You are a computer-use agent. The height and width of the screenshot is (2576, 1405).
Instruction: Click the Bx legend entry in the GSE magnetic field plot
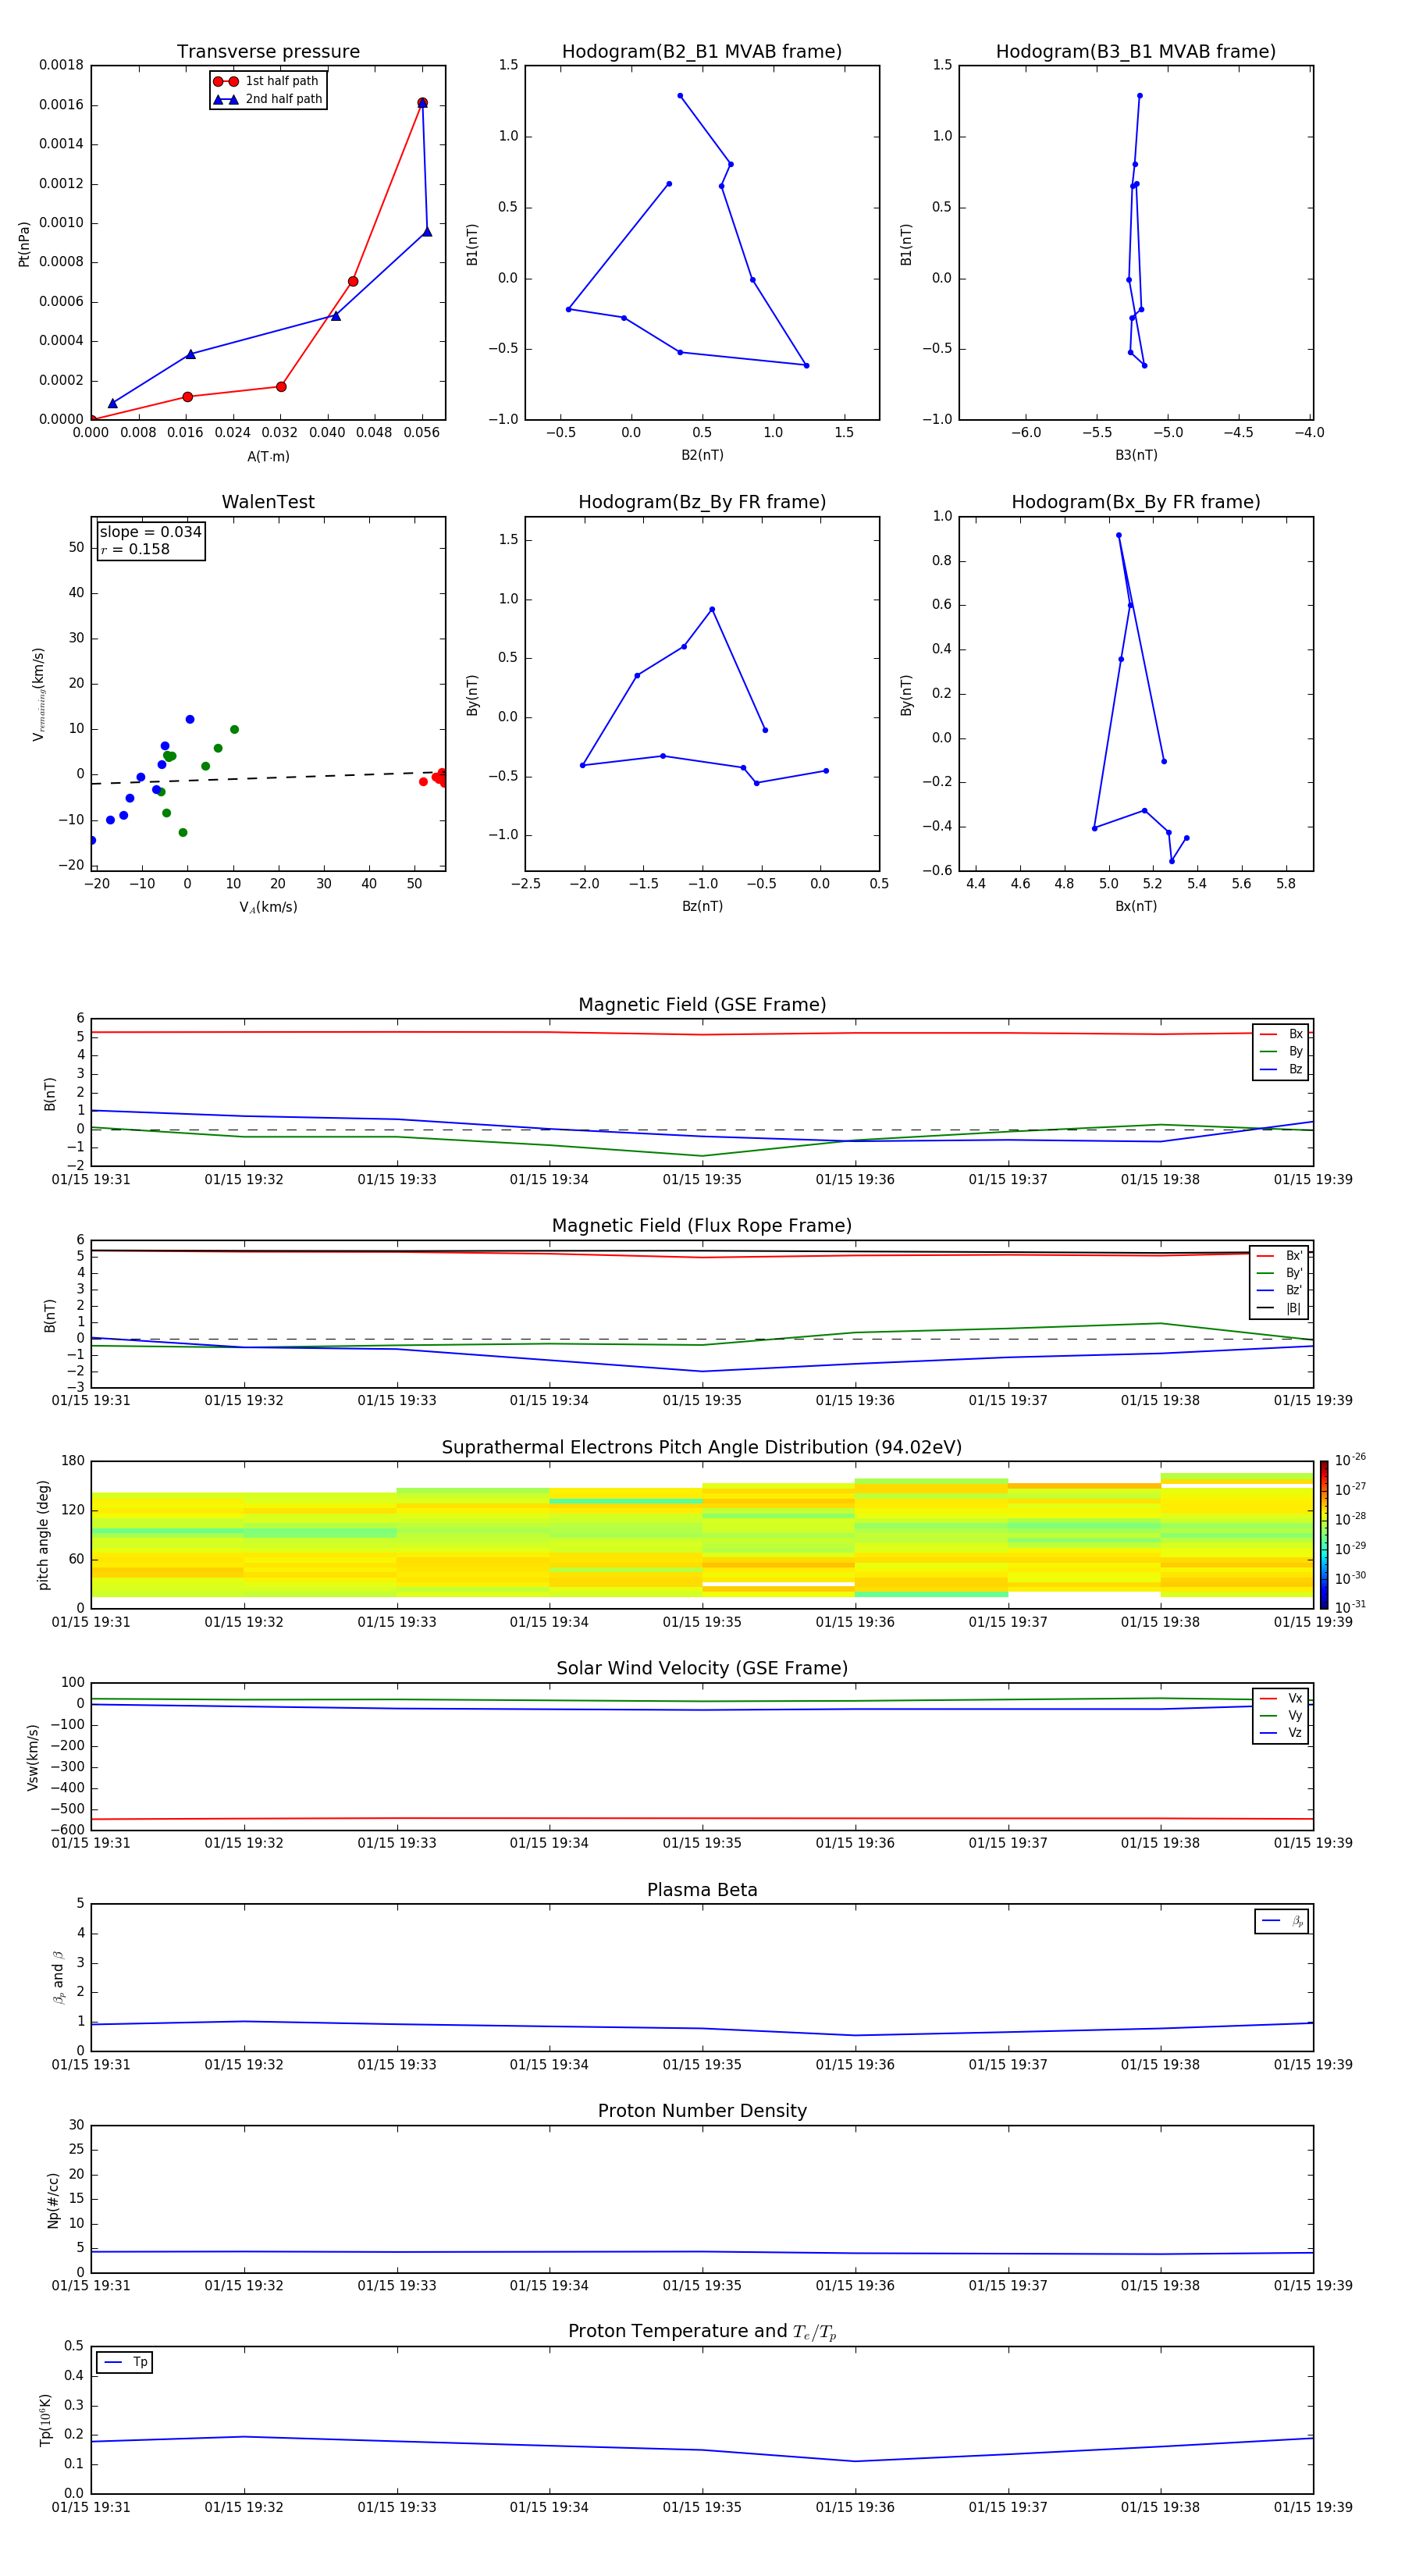click(1281, 1034)
